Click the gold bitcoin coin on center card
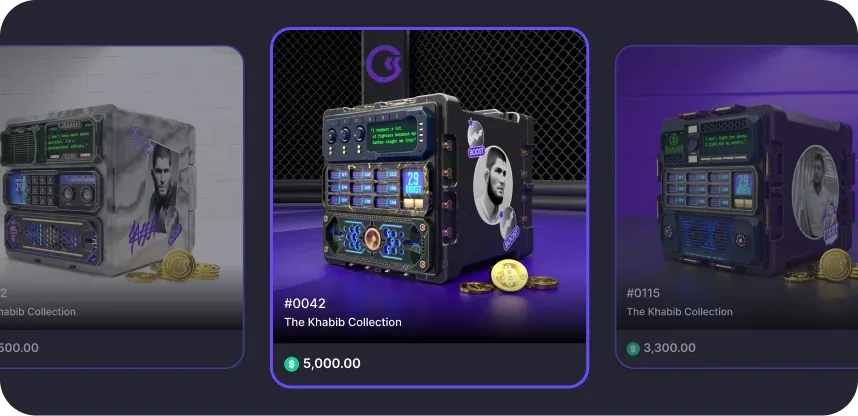858x416 pixels. pos(509,275)
